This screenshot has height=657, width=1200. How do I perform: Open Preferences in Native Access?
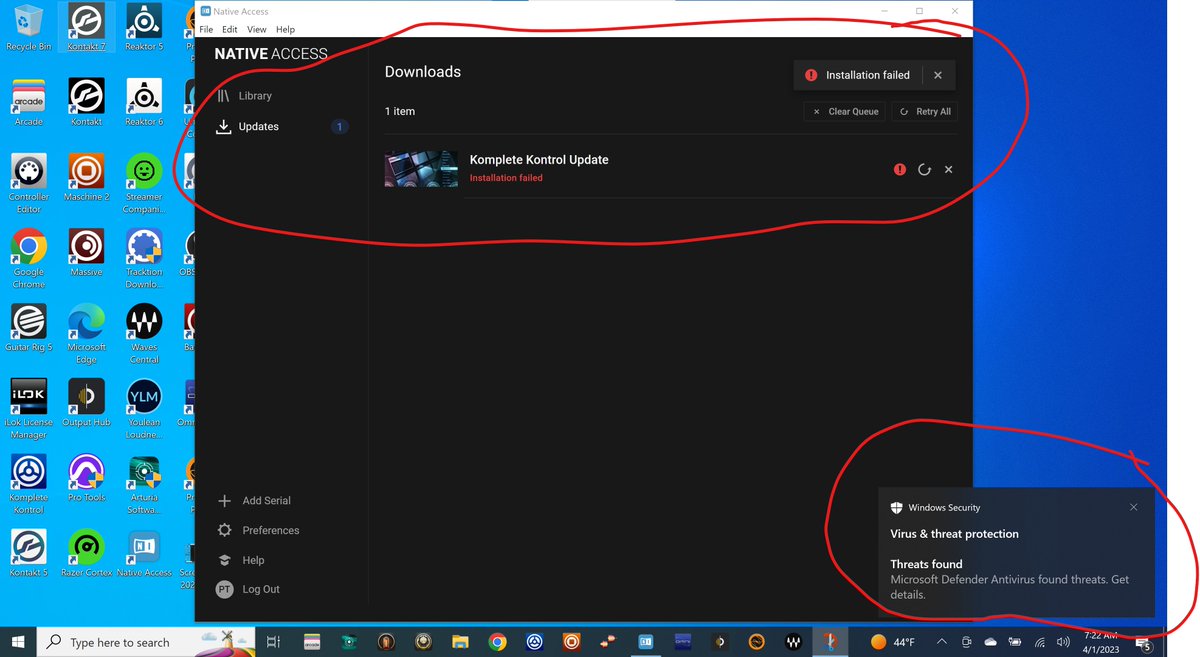[x=258, y=531]
